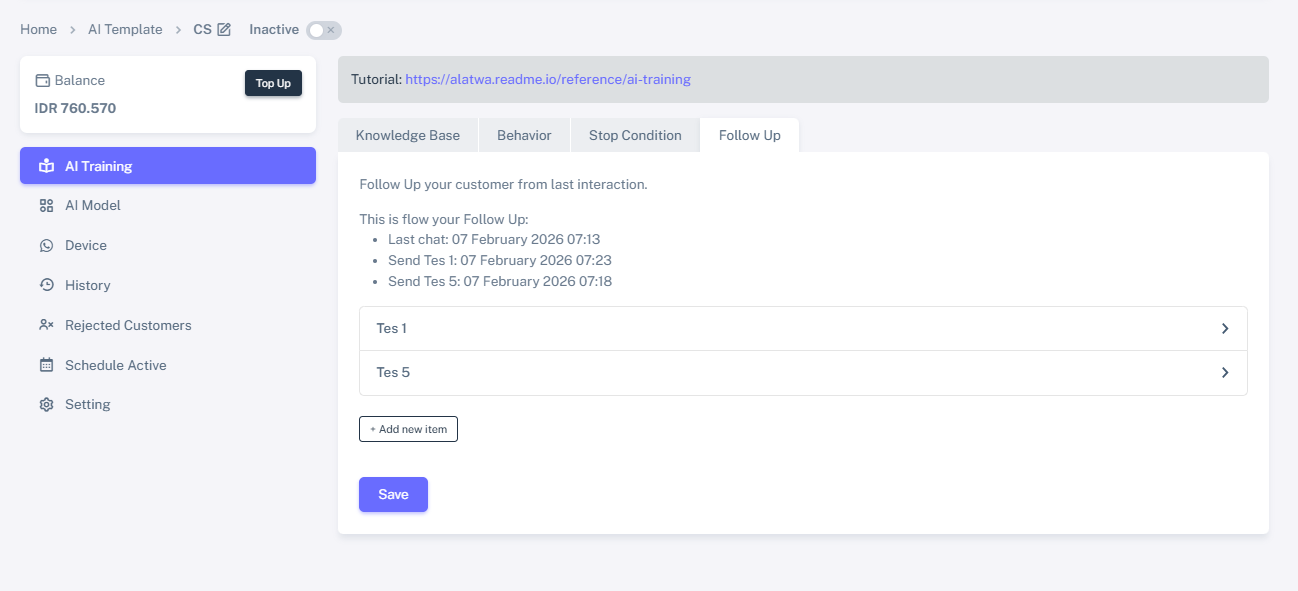
Task: Go to AI Template breadcrumb
Action: pyautogui.click(x=125, y=30)
